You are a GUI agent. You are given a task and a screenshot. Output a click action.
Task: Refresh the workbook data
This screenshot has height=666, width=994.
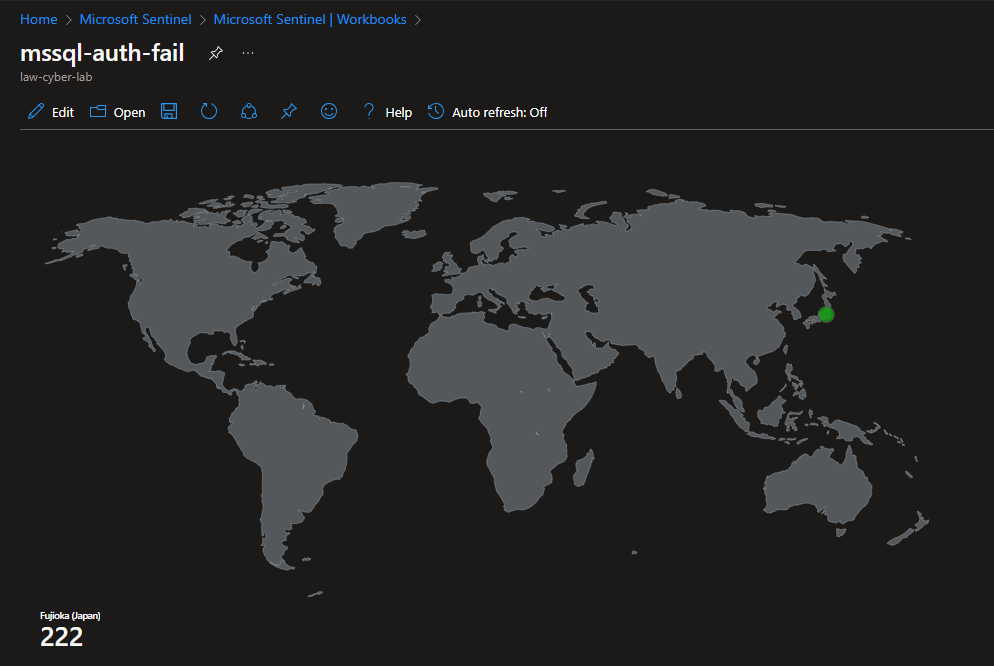click(209, 112)
